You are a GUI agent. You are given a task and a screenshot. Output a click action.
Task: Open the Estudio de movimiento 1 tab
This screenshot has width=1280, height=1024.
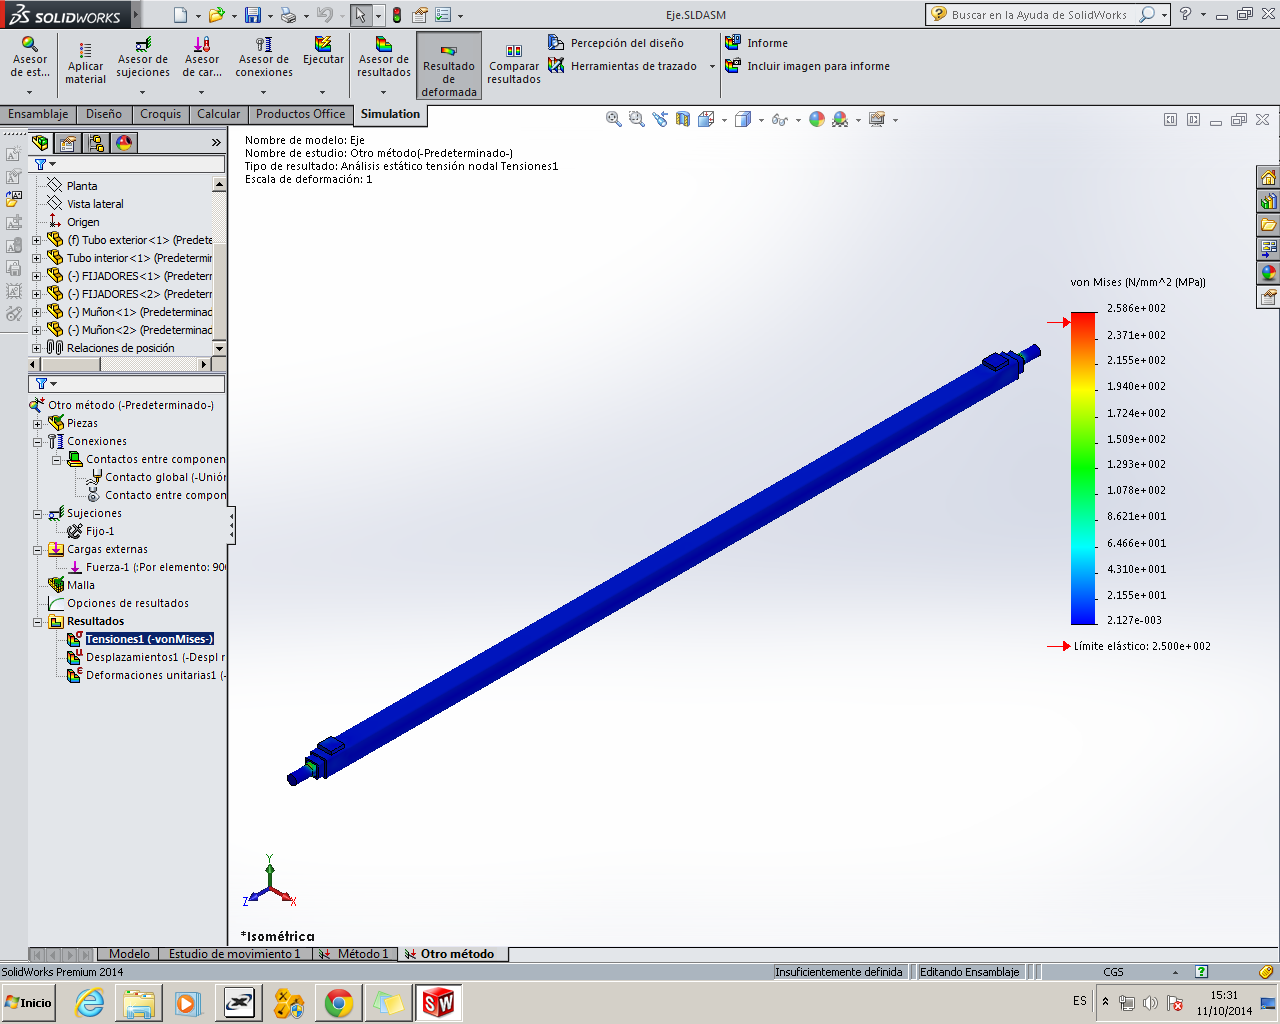click(x=234, y=954)
